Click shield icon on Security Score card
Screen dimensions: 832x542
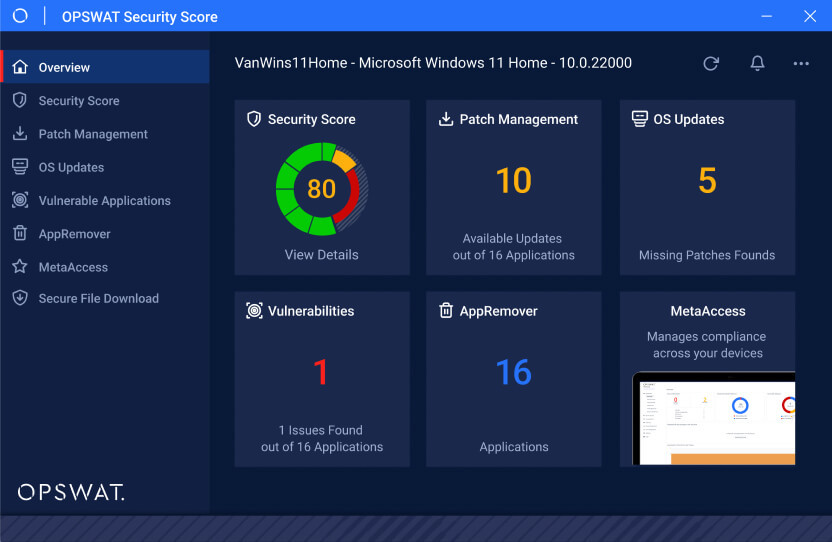254,119
